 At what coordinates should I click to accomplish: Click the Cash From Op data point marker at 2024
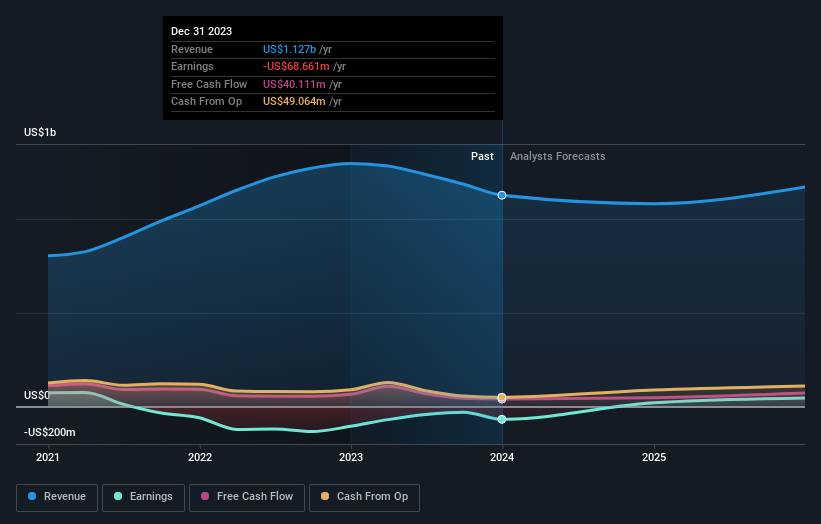pos(502,397)
